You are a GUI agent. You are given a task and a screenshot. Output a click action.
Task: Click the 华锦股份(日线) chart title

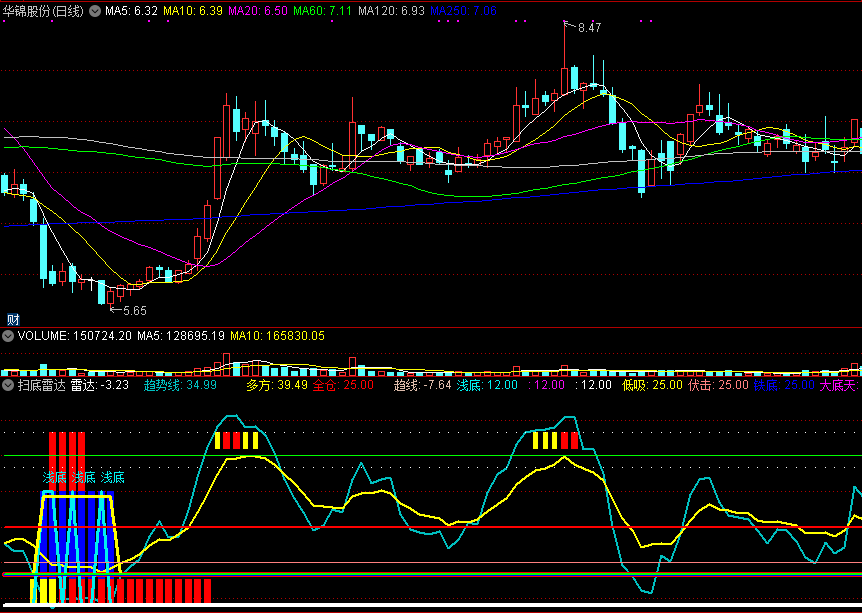(43, 11)
